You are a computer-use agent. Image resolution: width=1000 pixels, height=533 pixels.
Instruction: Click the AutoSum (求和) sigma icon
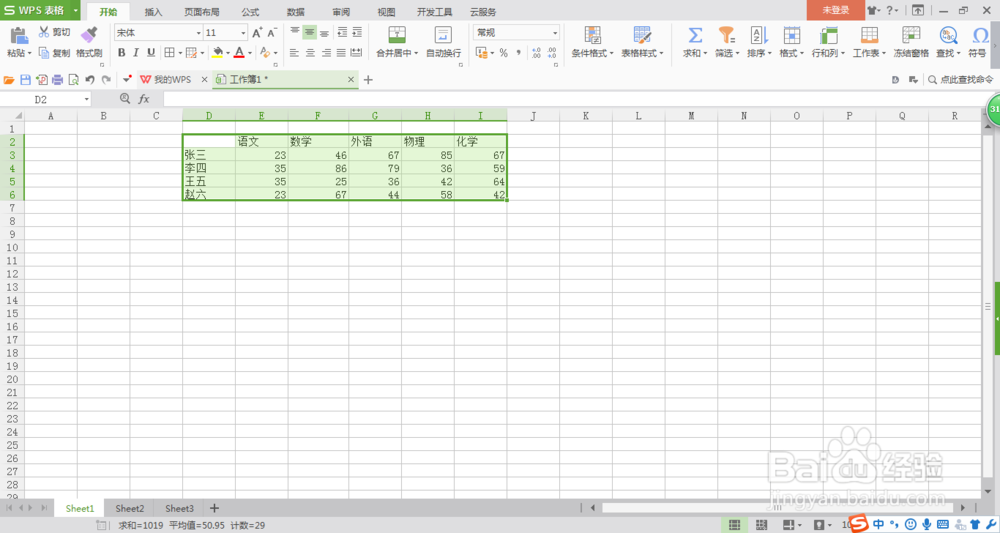pos(695,35)
